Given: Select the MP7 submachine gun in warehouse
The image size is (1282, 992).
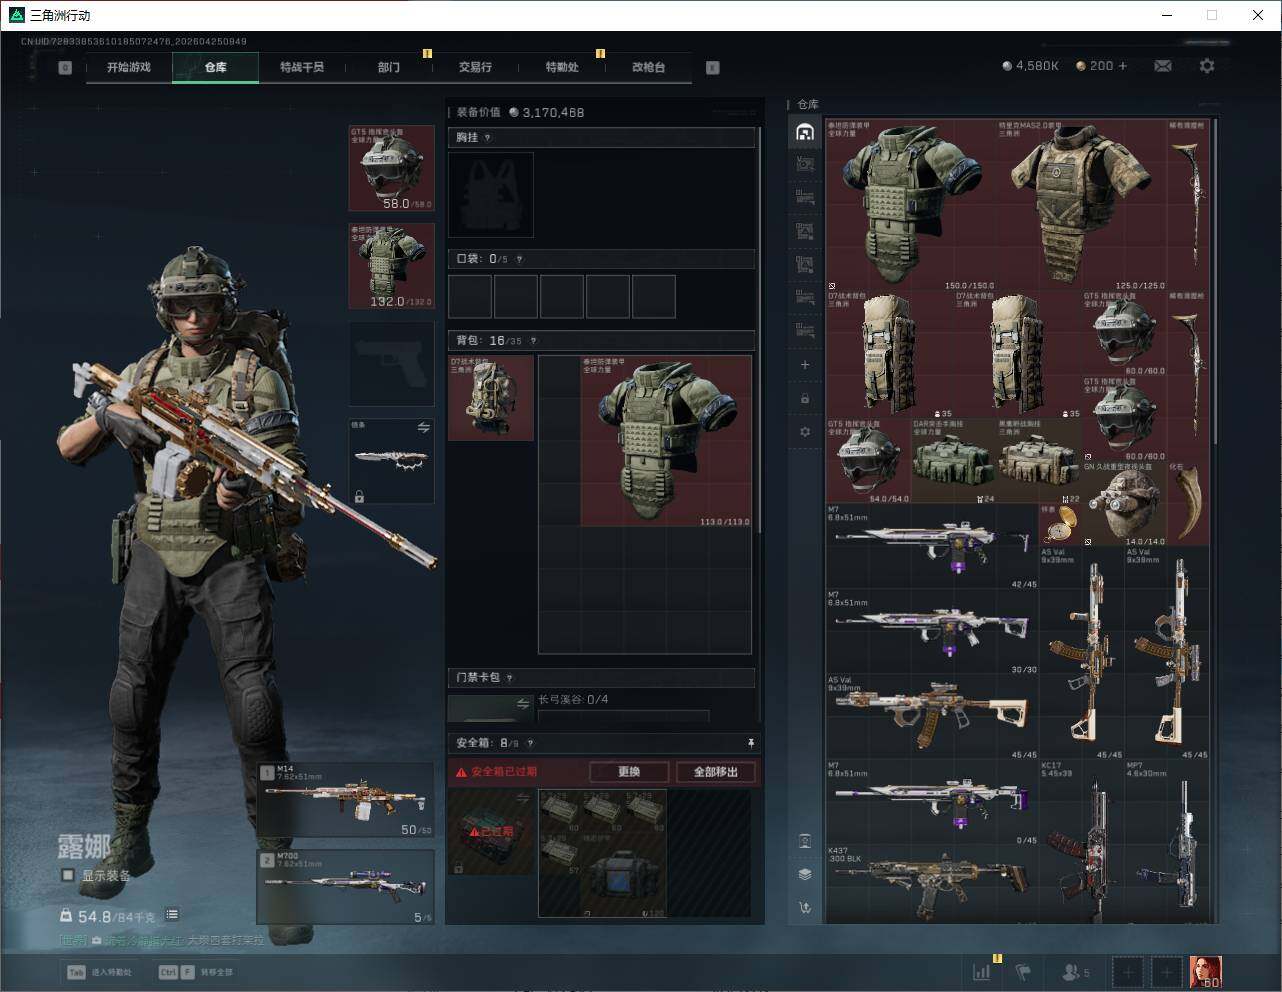Looking at the screenshot, I should tap(1167, 842).
